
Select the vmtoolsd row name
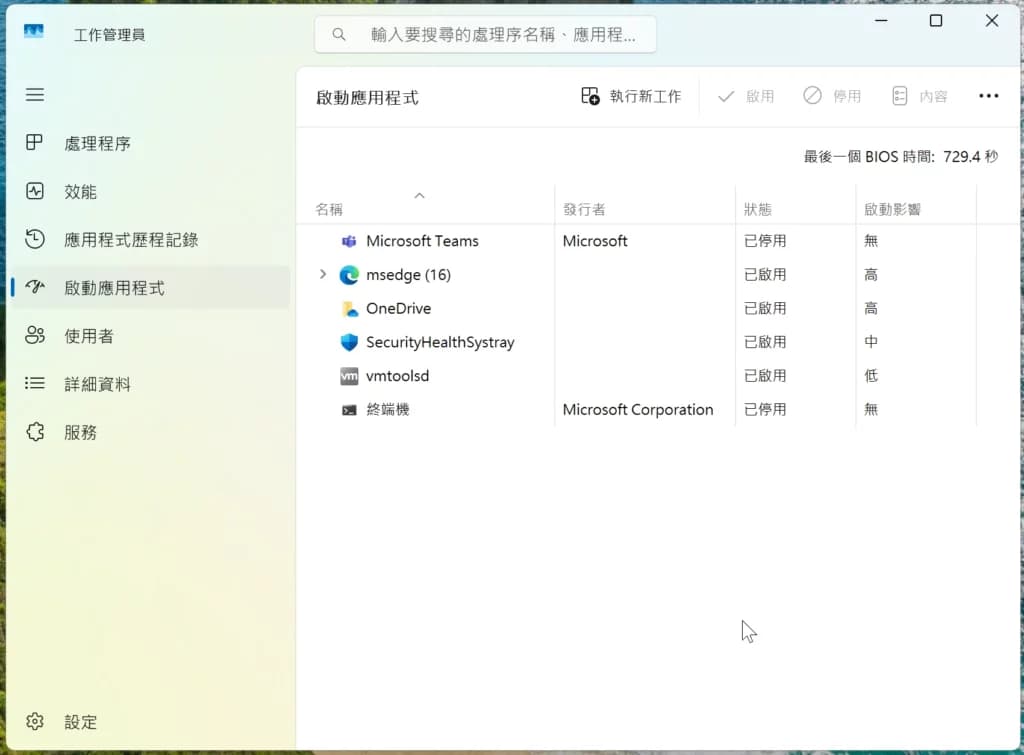[x=397, y=376]
